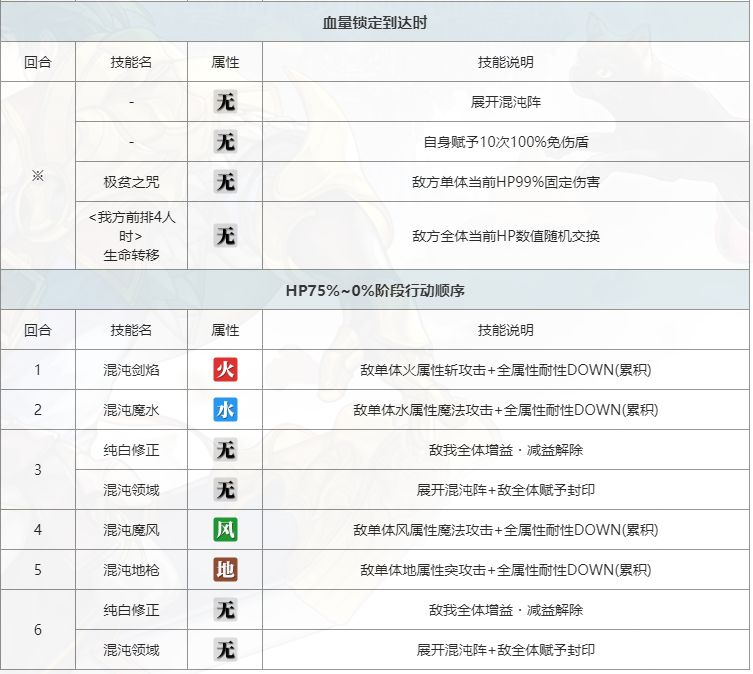Click round number 2 cell

click(x=38, y=410)
